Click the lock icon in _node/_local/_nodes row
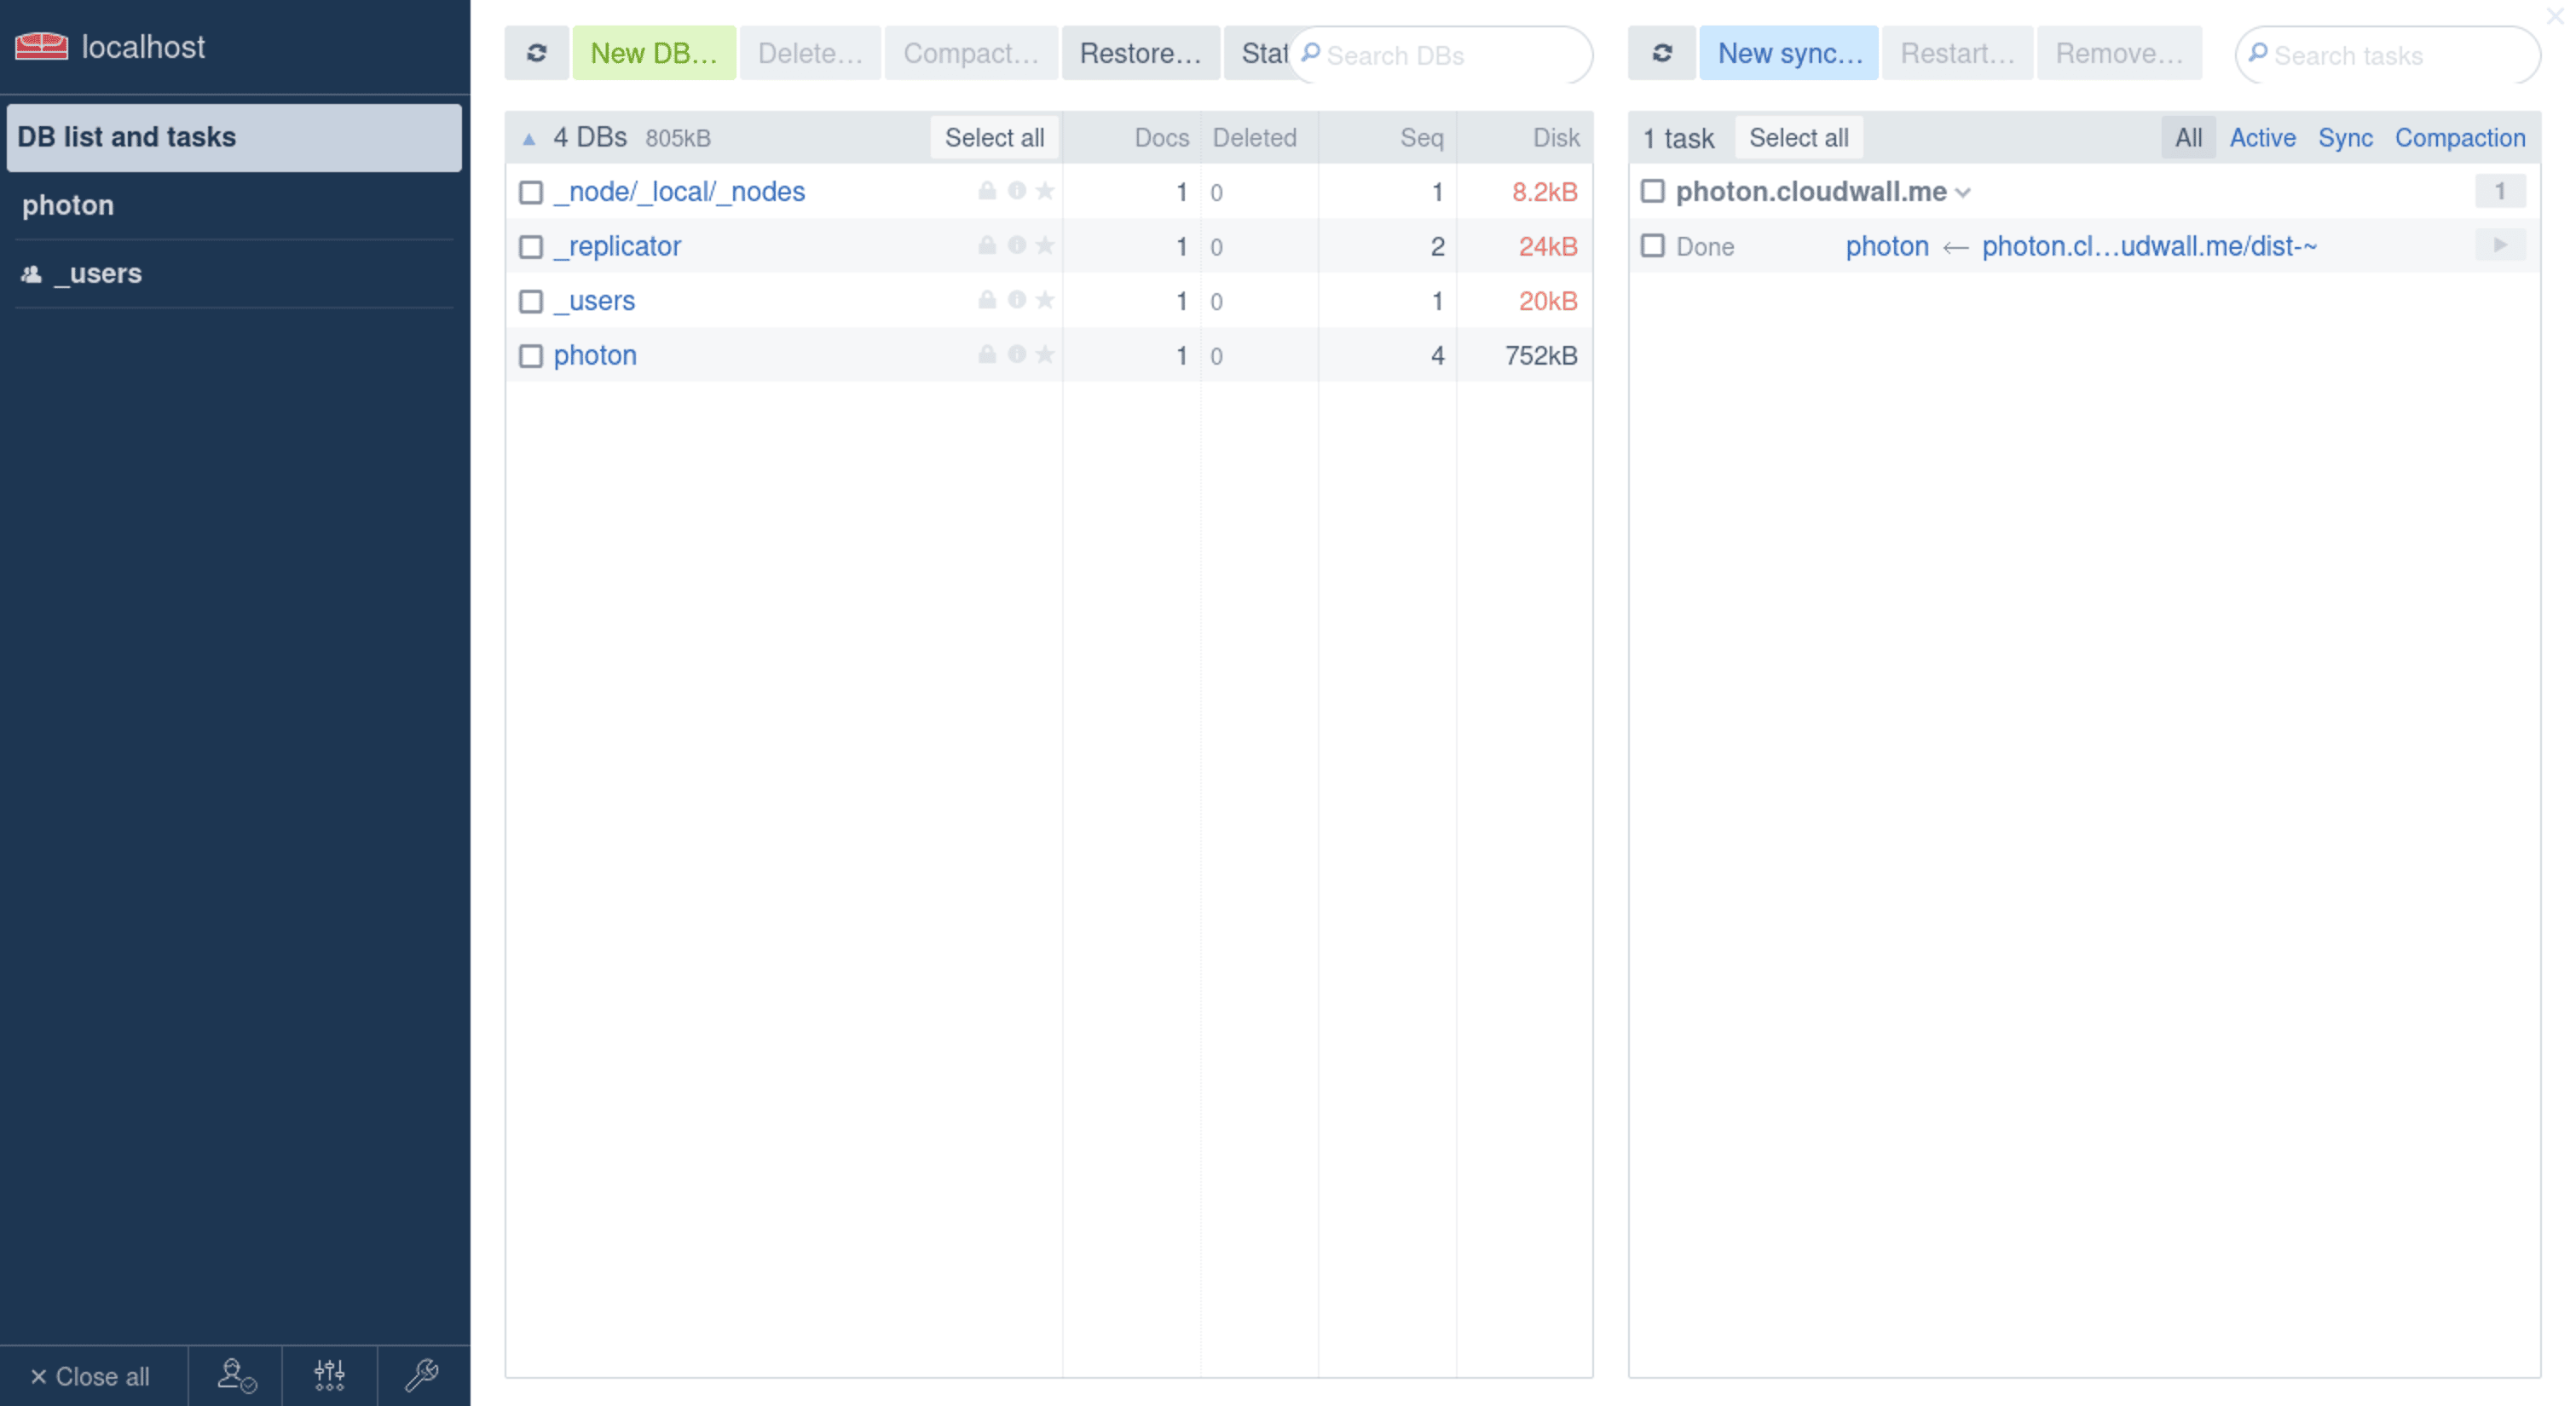Image resolution: width=2576 pixels, height=1406 pixels. (x=987, y=190)
